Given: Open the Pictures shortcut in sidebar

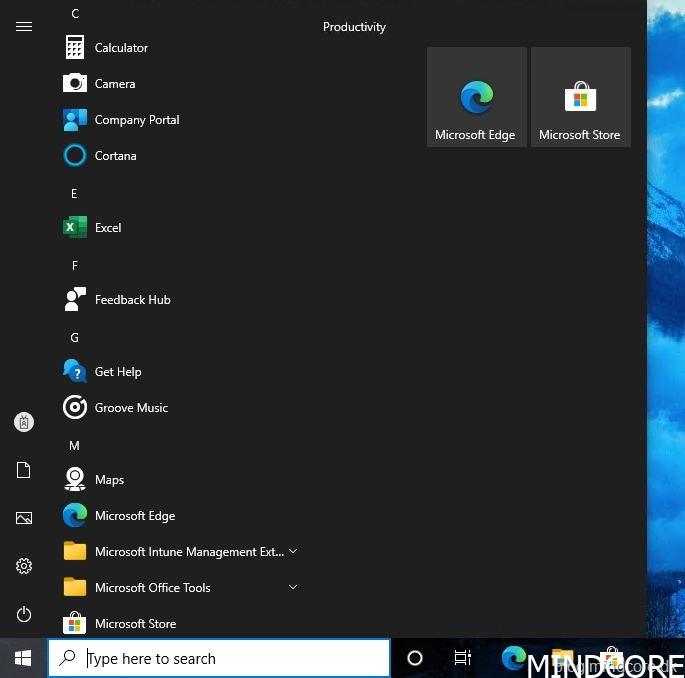Looking at the screenshot, I should (x=24, y=518).
